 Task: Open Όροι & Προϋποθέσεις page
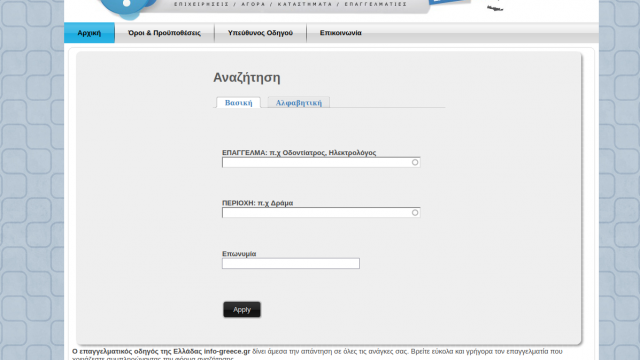pos(164,33)
